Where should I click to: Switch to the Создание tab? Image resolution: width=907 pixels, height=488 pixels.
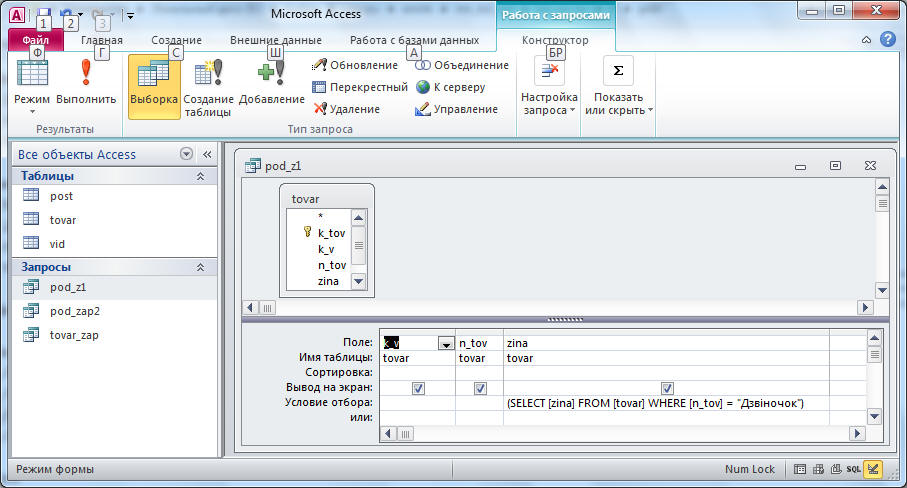point(176,40)
